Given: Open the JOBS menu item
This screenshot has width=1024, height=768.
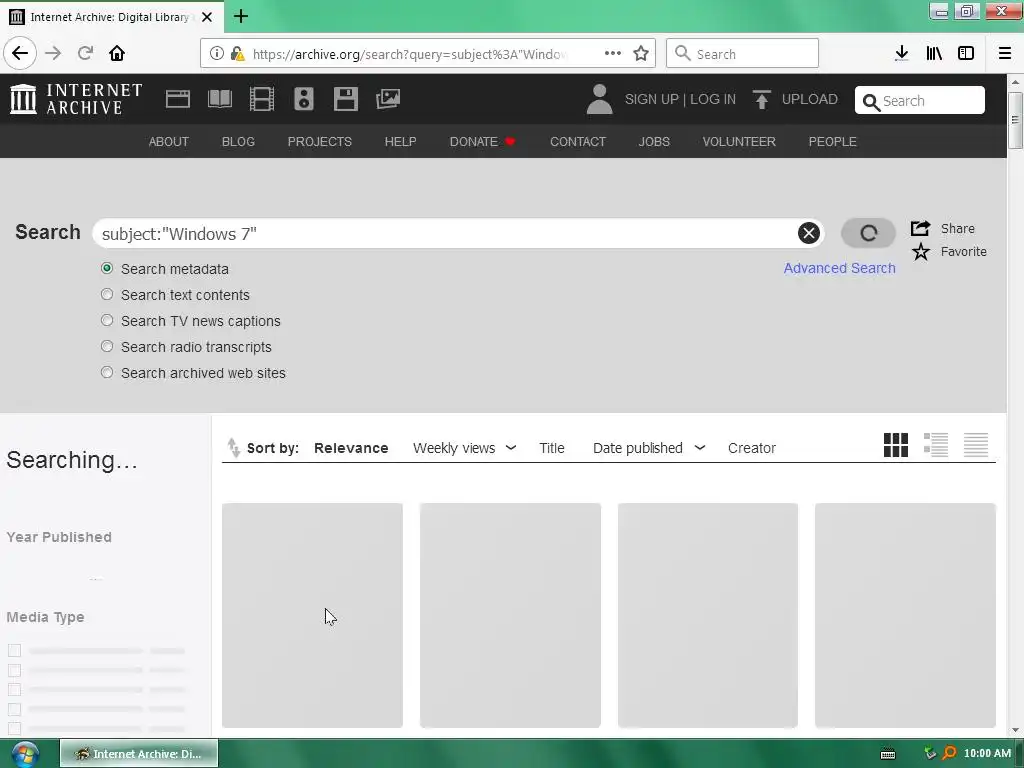Looking at the screenshot, I should coord(654,142).
